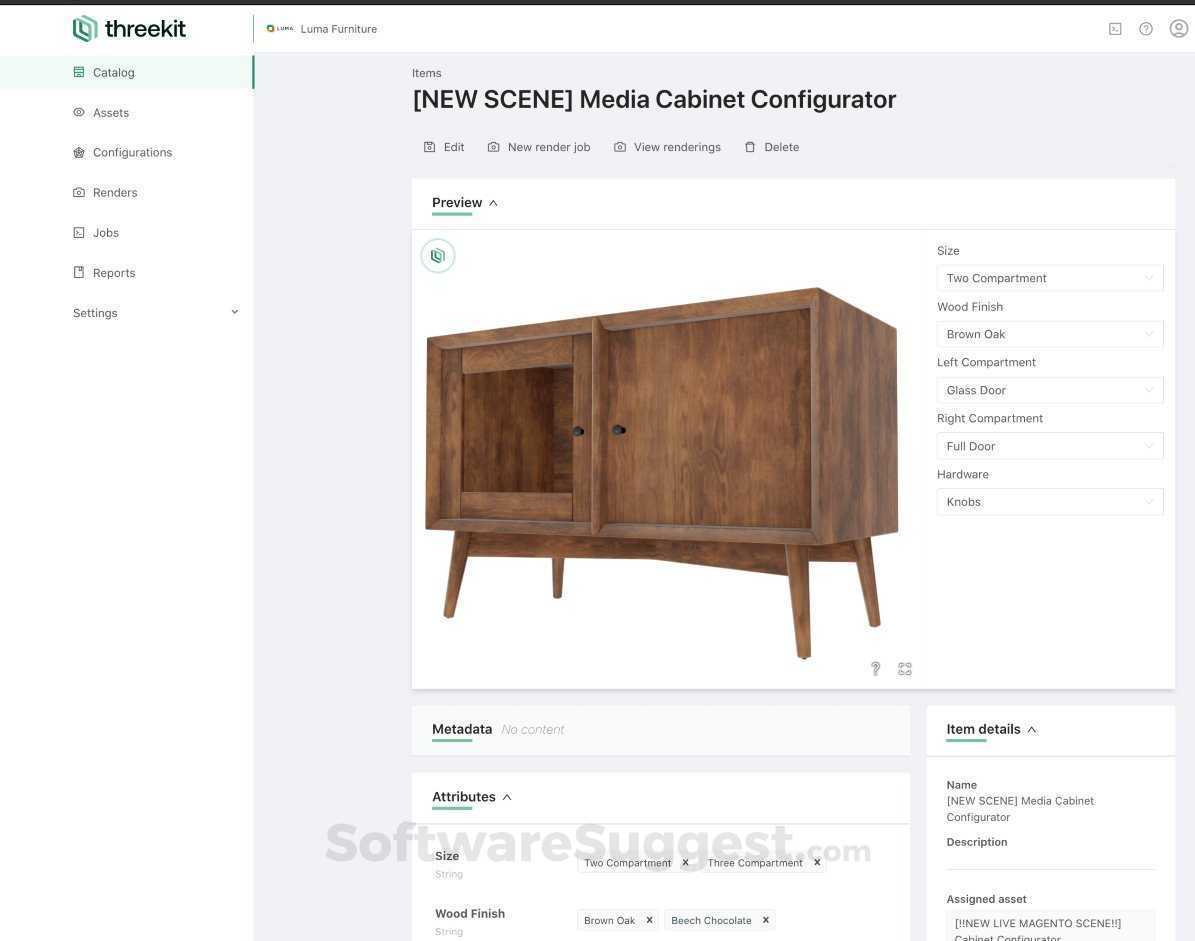Expand the Settings sidebar menu
This screenshot has height=941, width=1195.
155,312
